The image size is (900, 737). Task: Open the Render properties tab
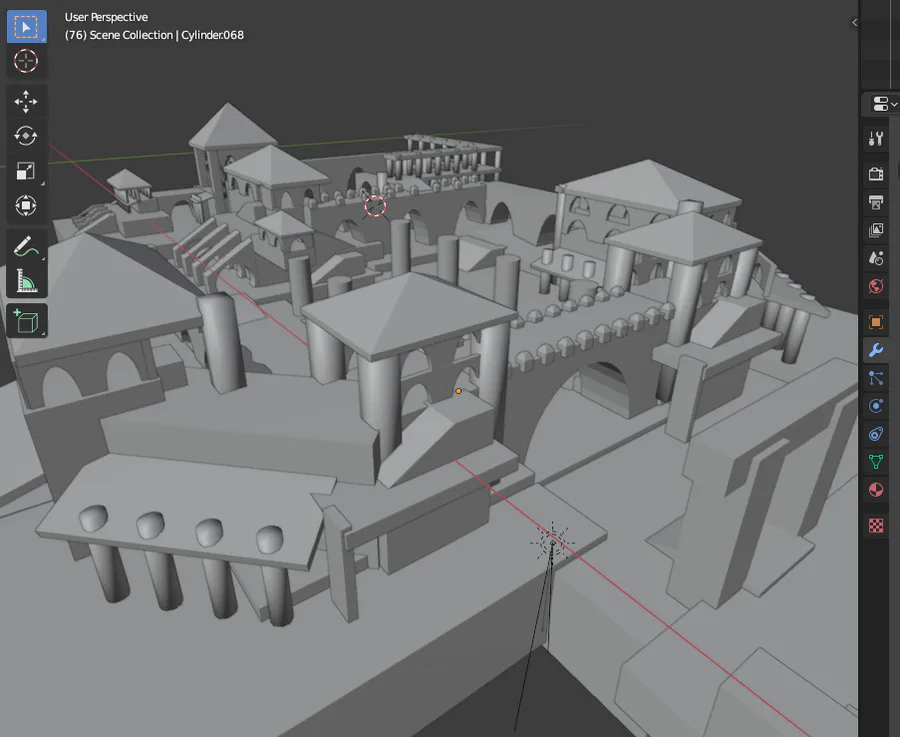pyautogui.click(x=876, y=173)
